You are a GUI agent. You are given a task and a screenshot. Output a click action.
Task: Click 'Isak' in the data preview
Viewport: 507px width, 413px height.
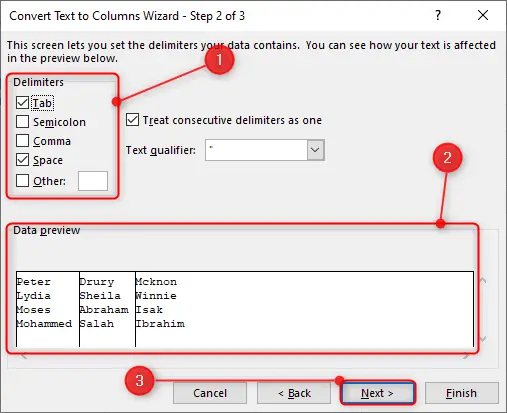[x=149, y=310]
